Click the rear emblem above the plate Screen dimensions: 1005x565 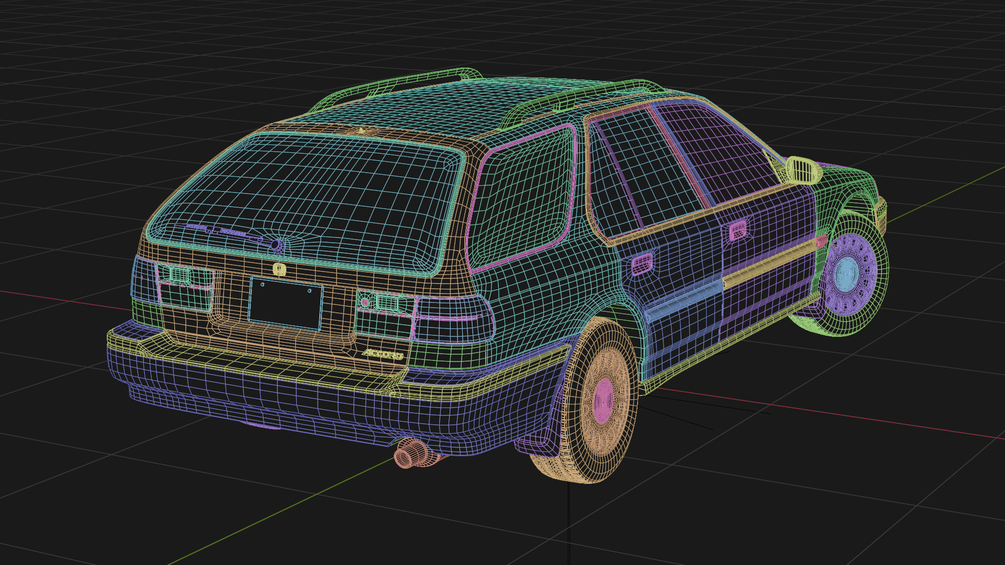tap(279, 269)
